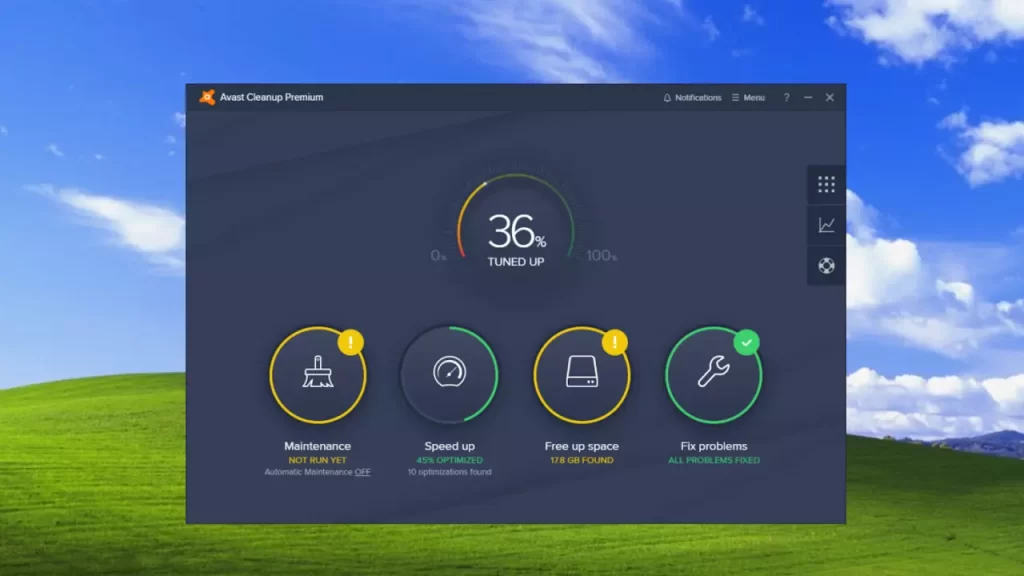This screenshot has height=576, width=1024.
Task: Open the Free up space drive icon
Action: point(581,374)
